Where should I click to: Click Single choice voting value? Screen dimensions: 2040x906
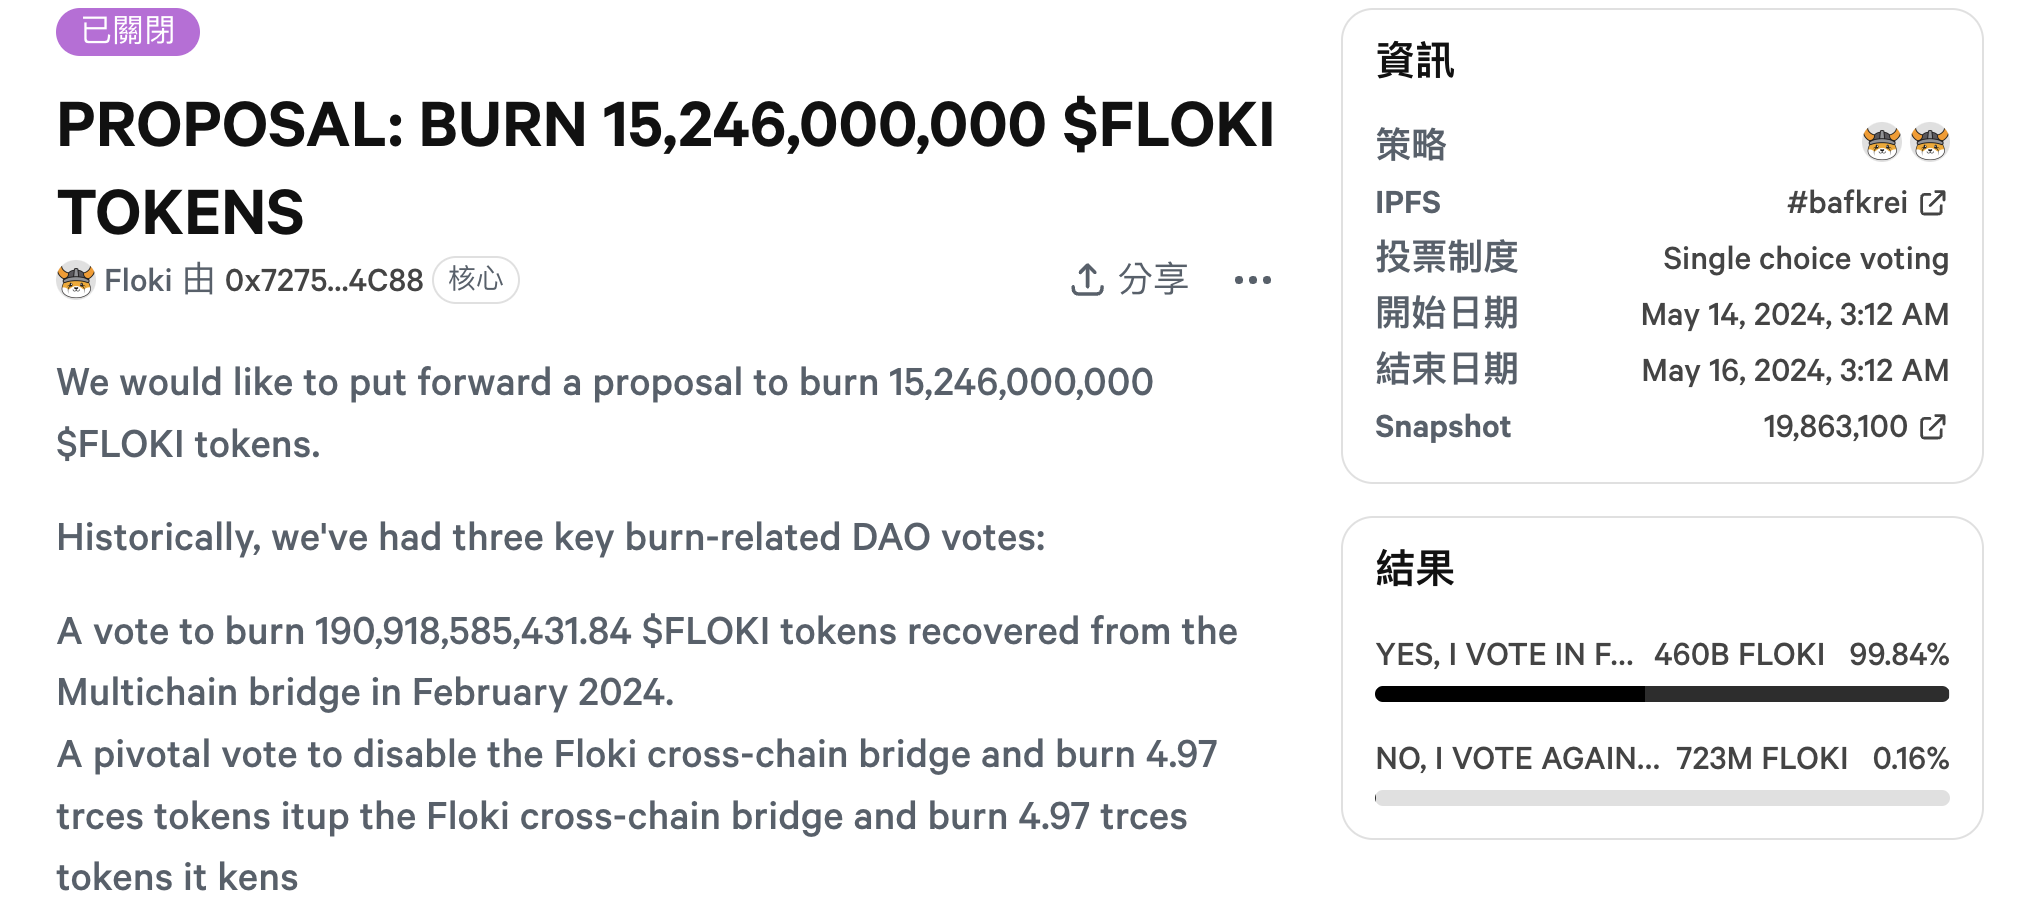(1806, 259)
